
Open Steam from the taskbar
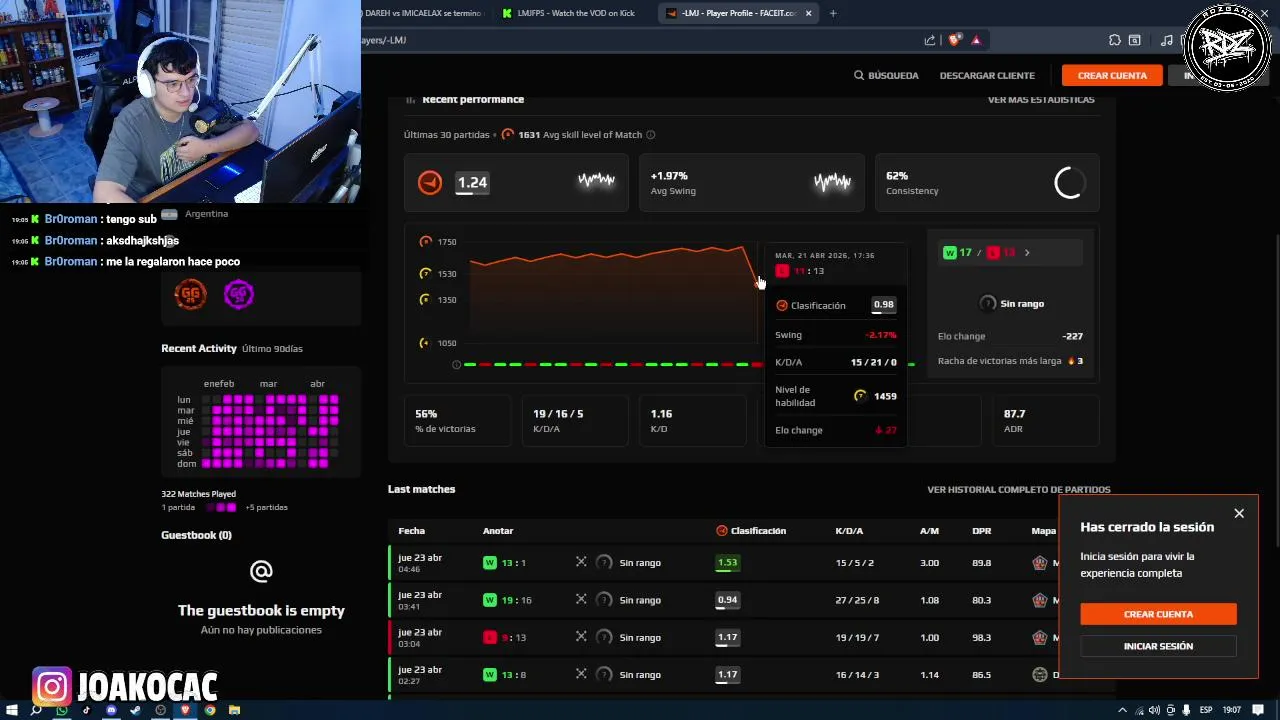tap(135, 710)
